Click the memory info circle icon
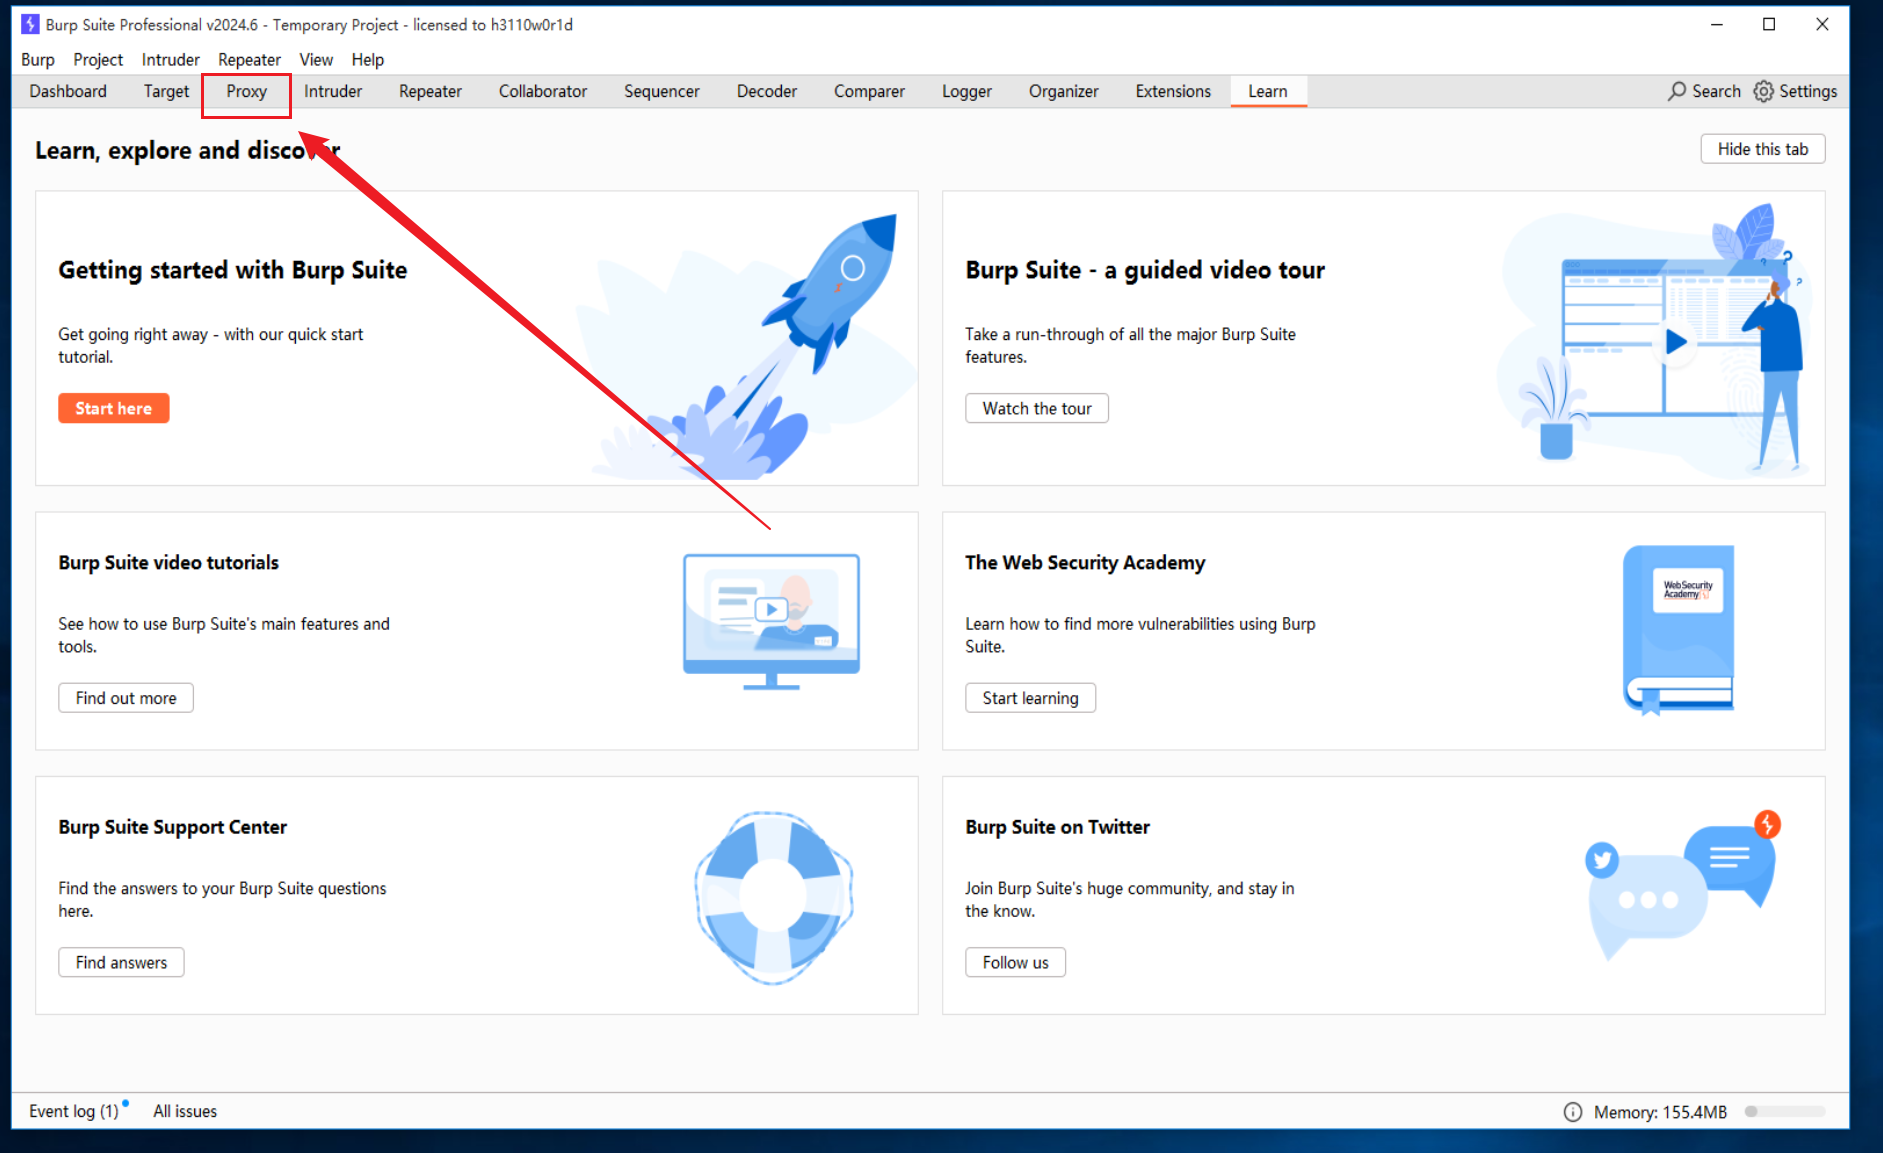 click(1573, 1112)
